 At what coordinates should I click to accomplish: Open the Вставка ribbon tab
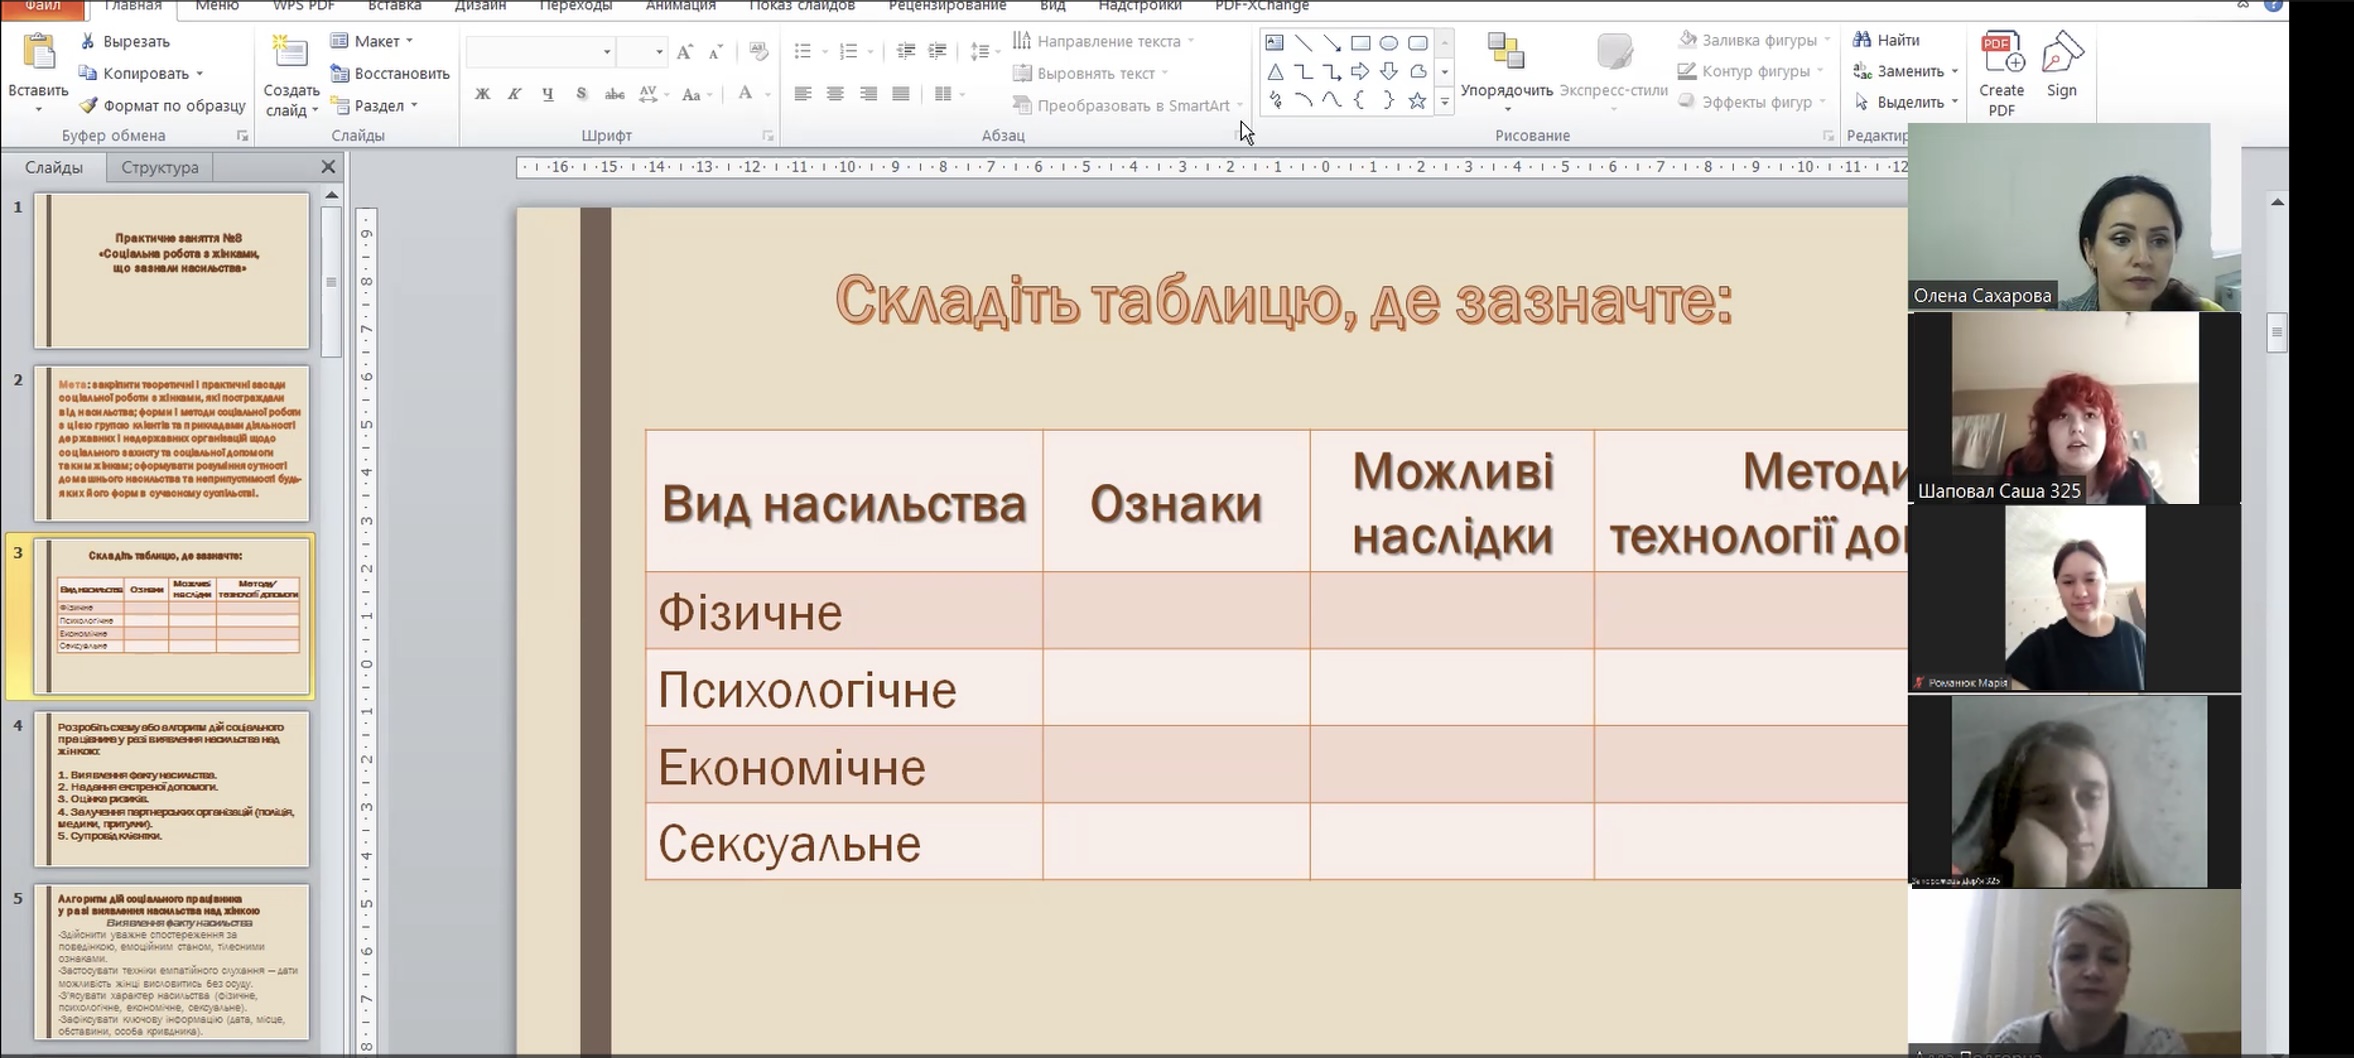pyautogui.click(x=394, y=6)
